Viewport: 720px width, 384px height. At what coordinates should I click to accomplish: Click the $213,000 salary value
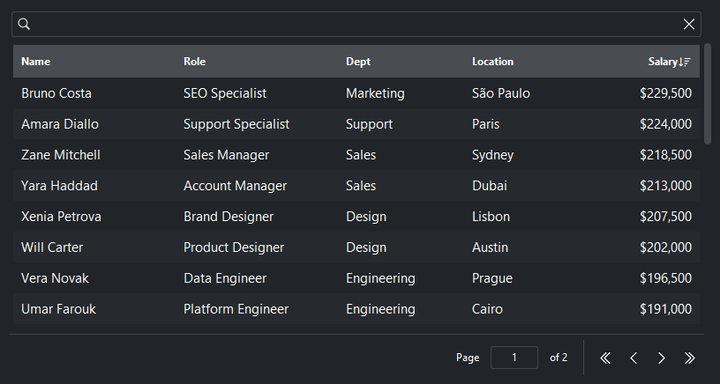pyautogui.click(x=666, y=186)
